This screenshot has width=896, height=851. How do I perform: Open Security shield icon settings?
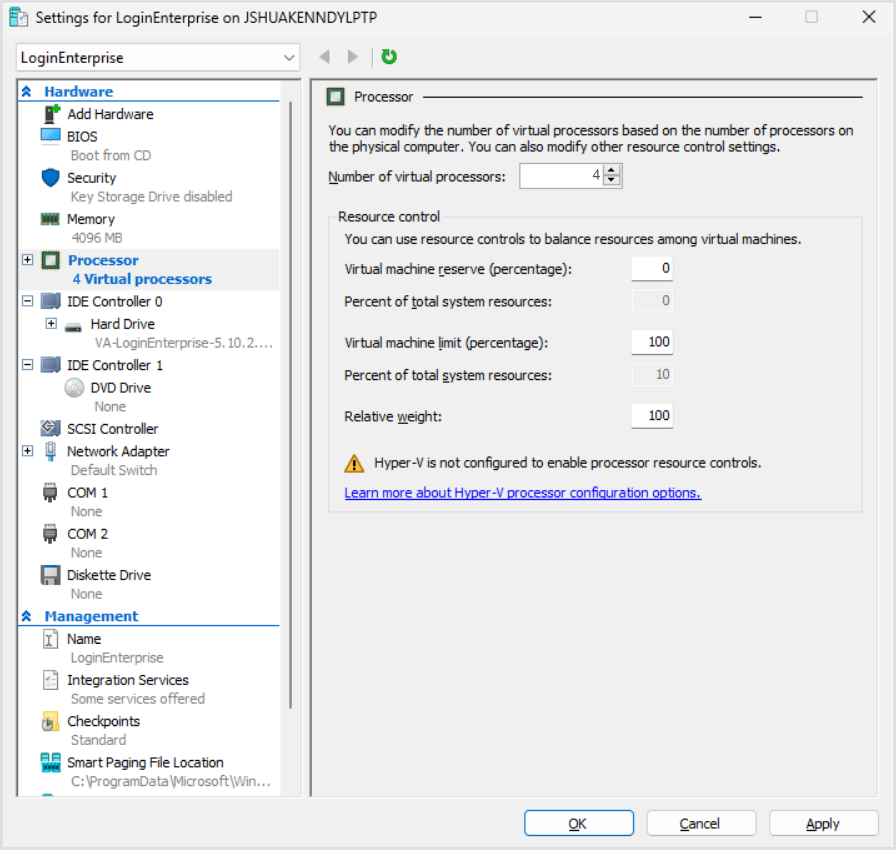(x=51, y=178)
